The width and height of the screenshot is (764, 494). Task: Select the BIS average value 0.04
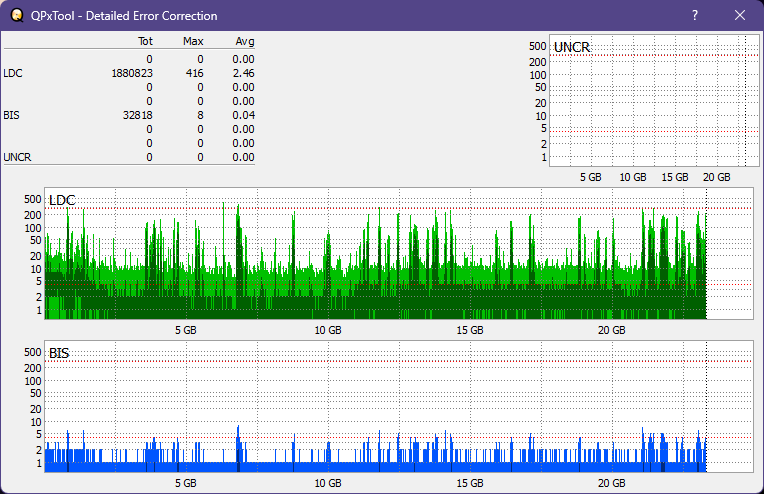coord(243,115)
